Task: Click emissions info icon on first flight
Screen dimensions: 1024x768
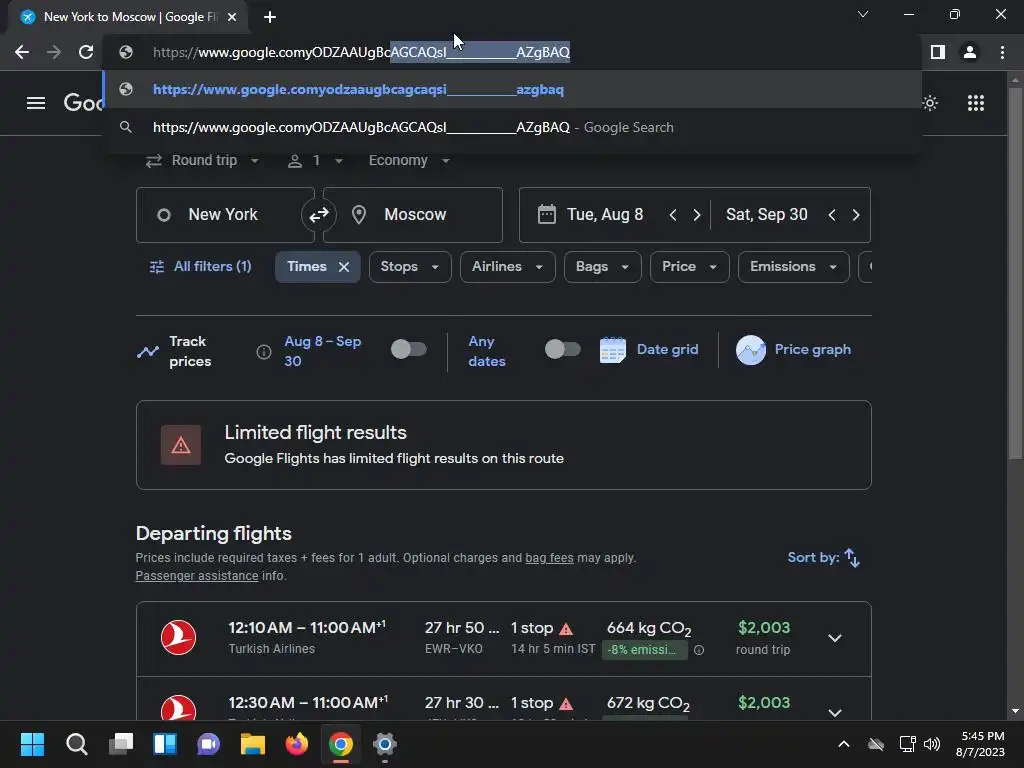Action: 699,650
